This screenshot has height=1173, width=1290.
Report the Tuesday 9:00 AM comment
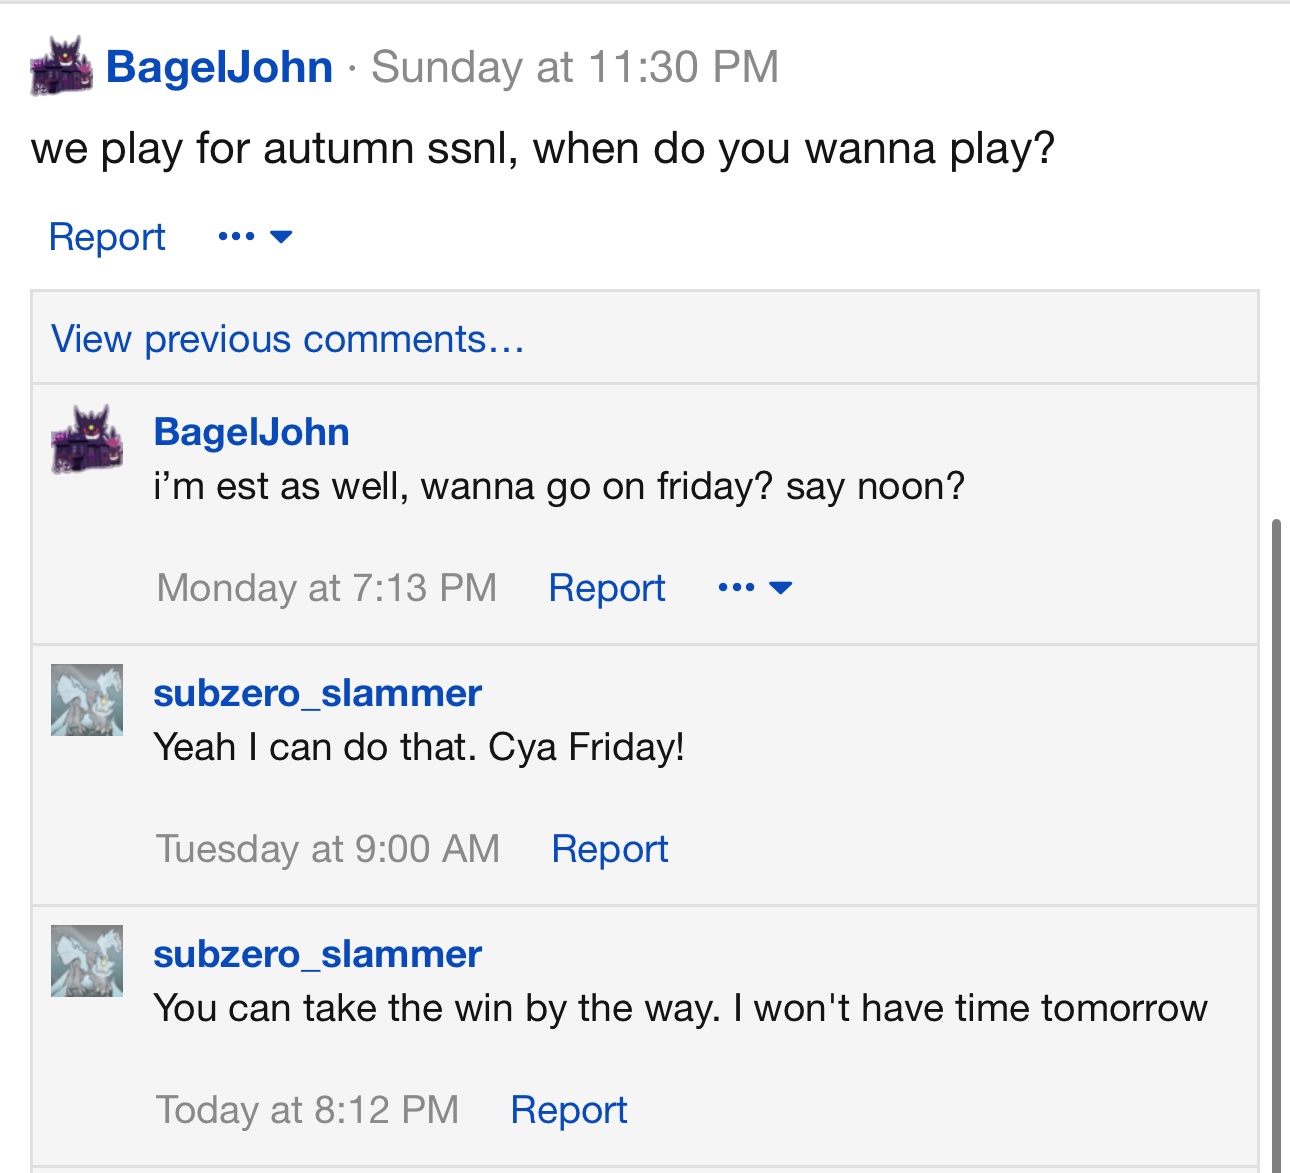pos(610,849)
